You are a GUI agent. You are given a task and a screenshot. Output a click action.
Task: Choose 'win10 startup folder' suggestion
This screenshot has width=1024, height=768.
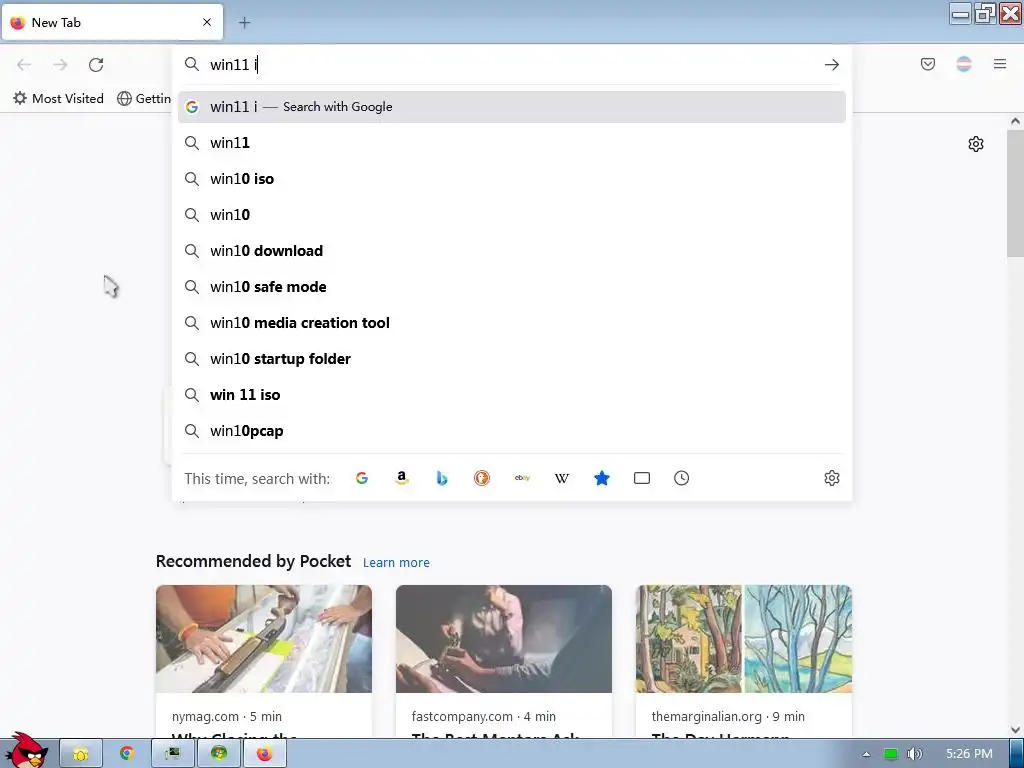tap(511, 359)
